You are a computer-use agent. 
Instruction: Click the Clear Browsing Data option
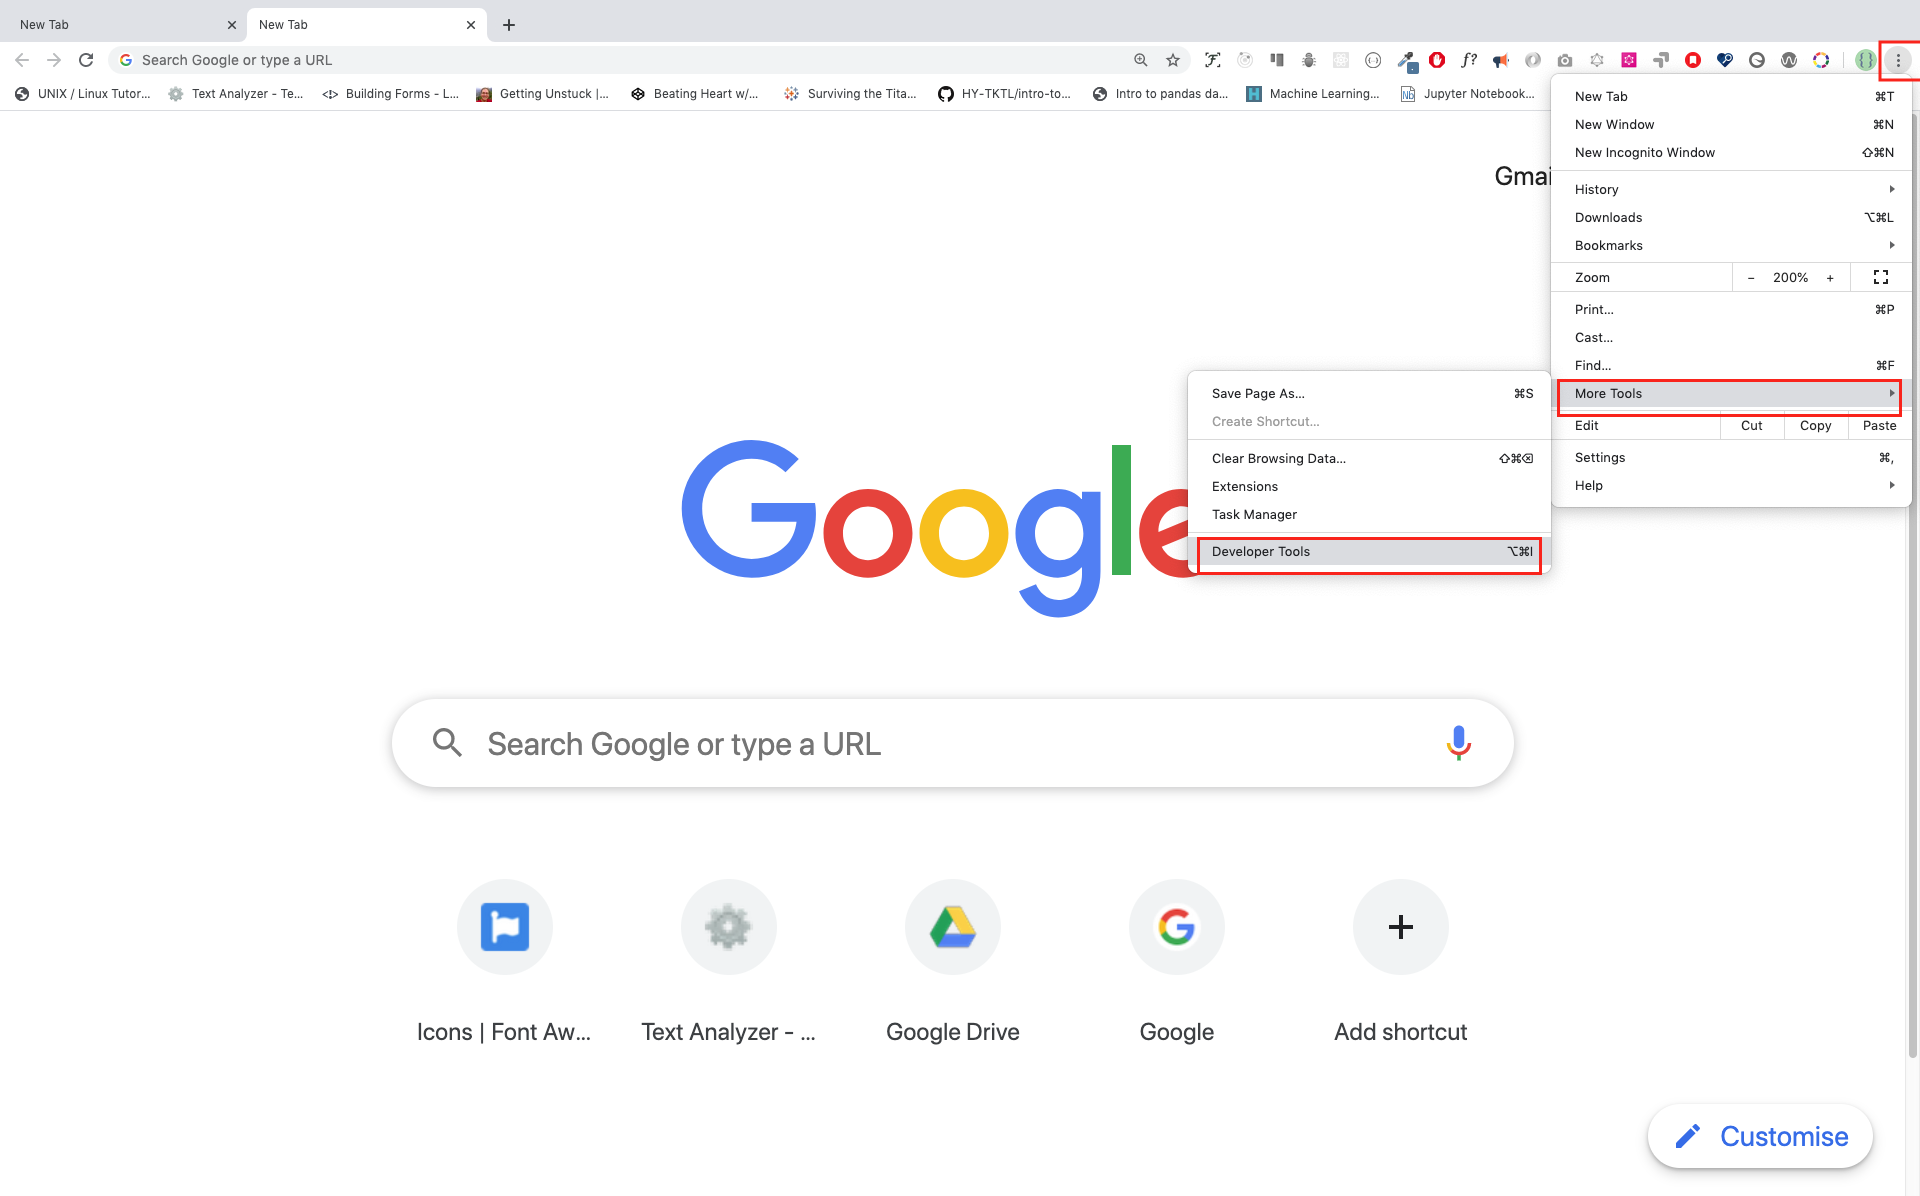point(1277,457)
